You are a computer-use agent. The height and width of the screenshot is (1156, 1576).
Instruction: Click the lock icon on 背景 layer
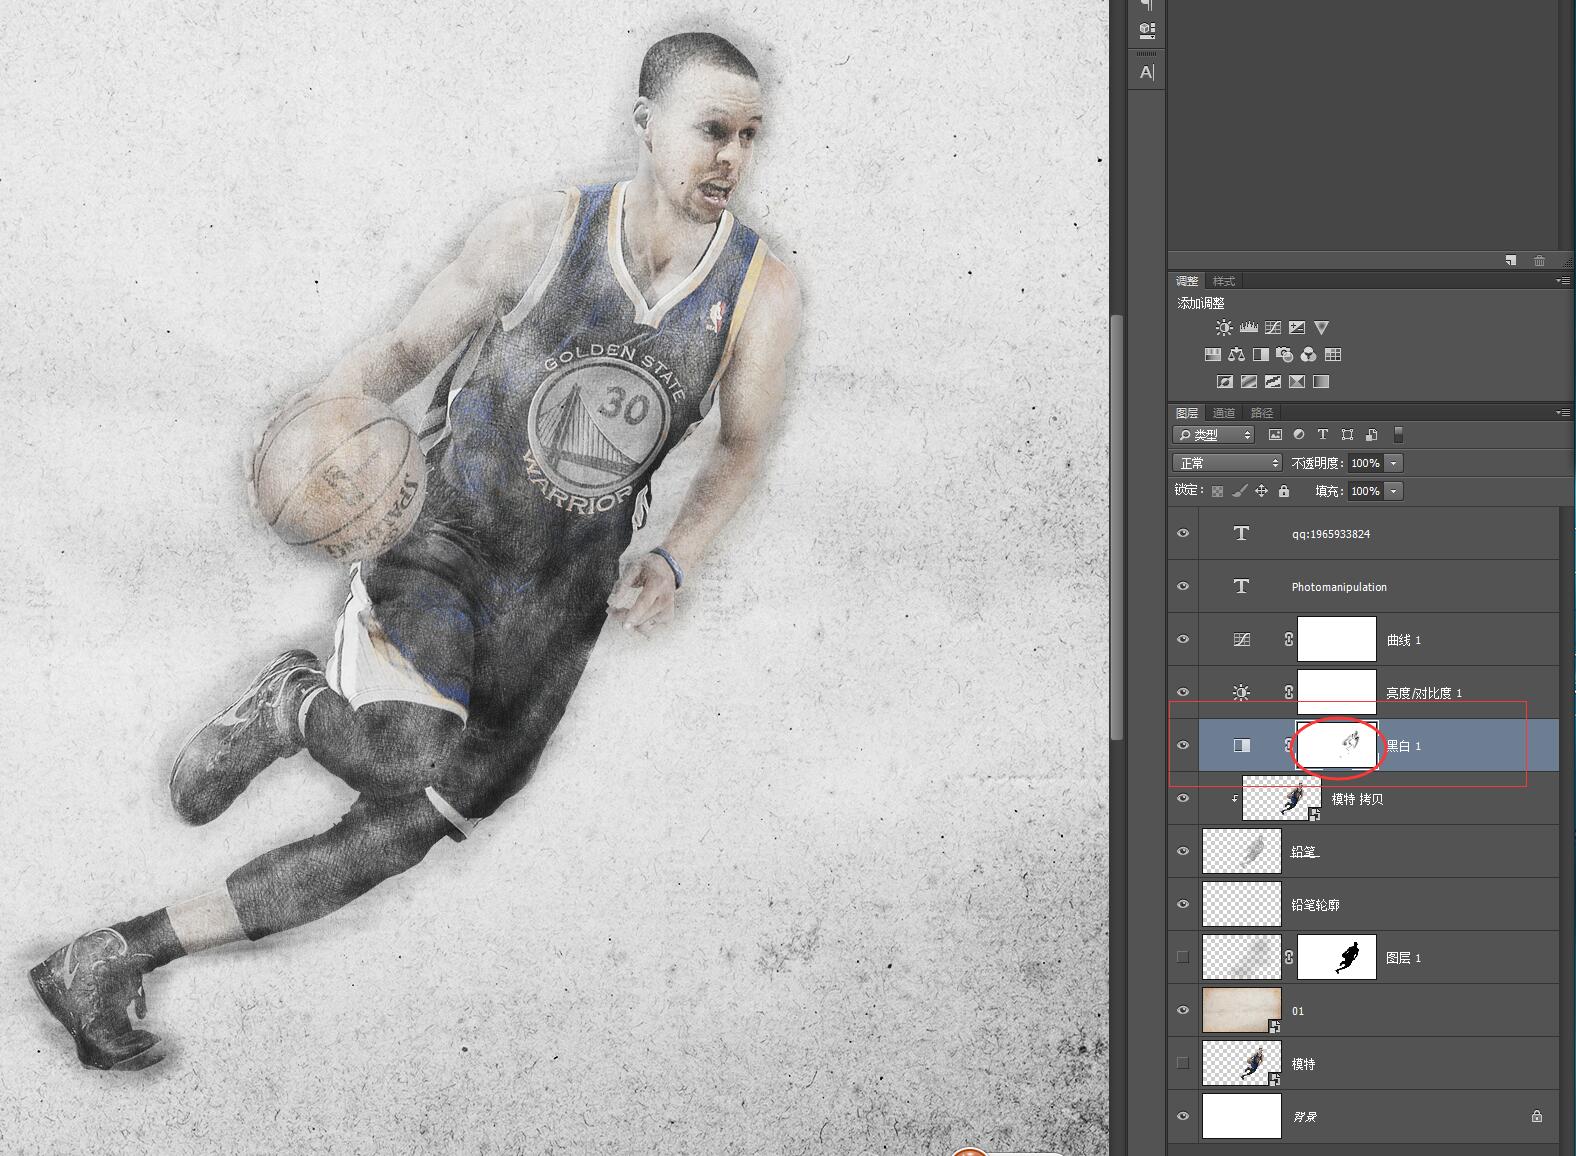pos(1536,1117)
